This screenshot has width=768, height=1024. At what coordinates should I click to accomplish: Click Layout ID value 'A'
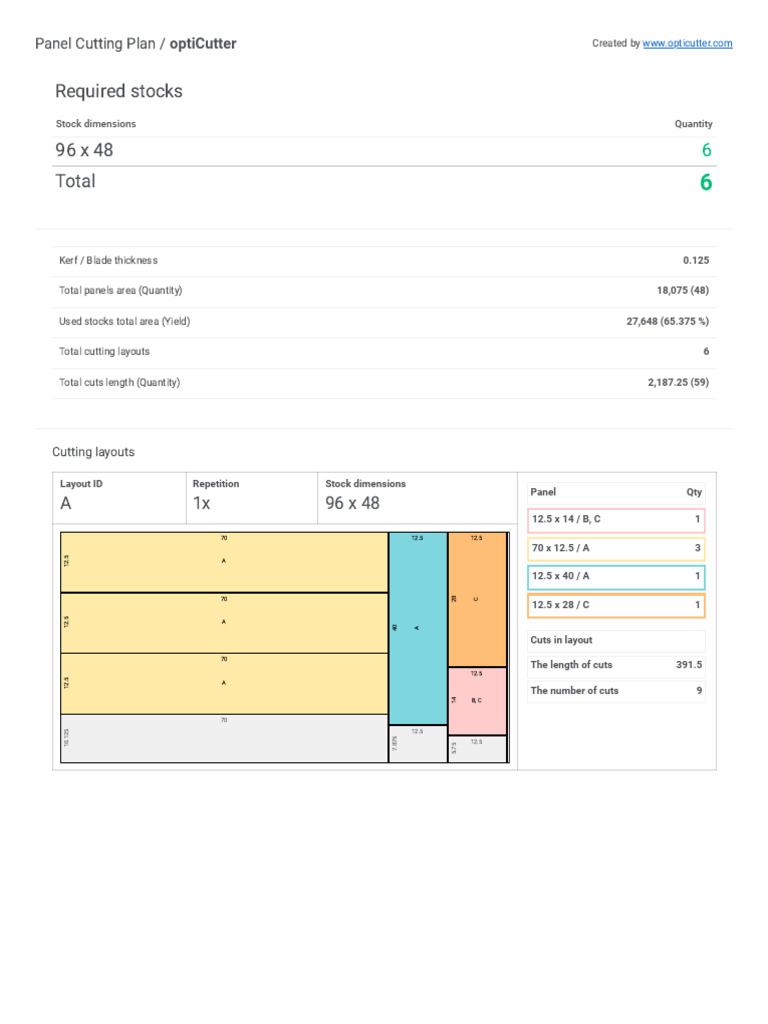[x=66, y=504]
